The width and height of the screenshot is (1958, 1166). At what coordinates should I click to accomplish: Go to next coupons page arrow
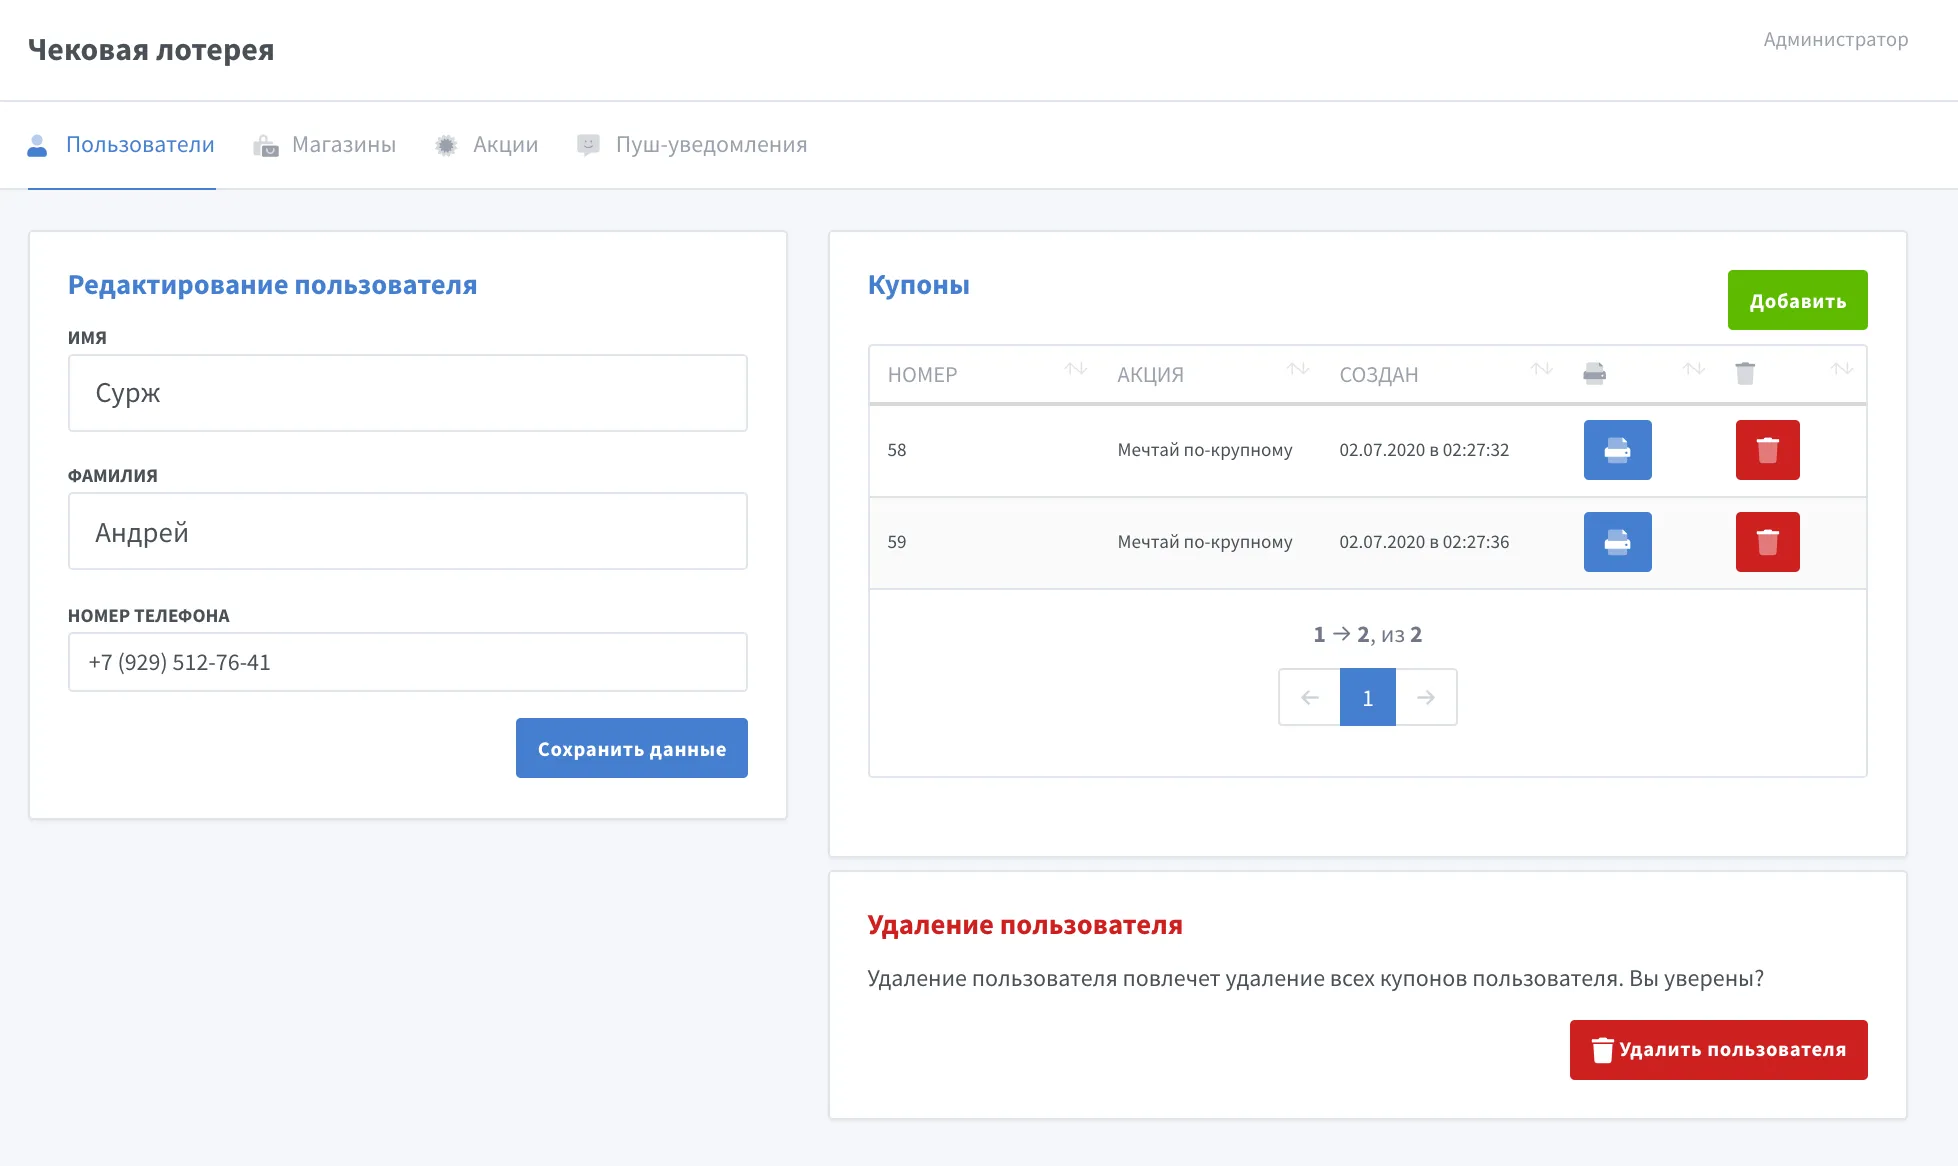pyautogui.click(x=1426, y=697)
